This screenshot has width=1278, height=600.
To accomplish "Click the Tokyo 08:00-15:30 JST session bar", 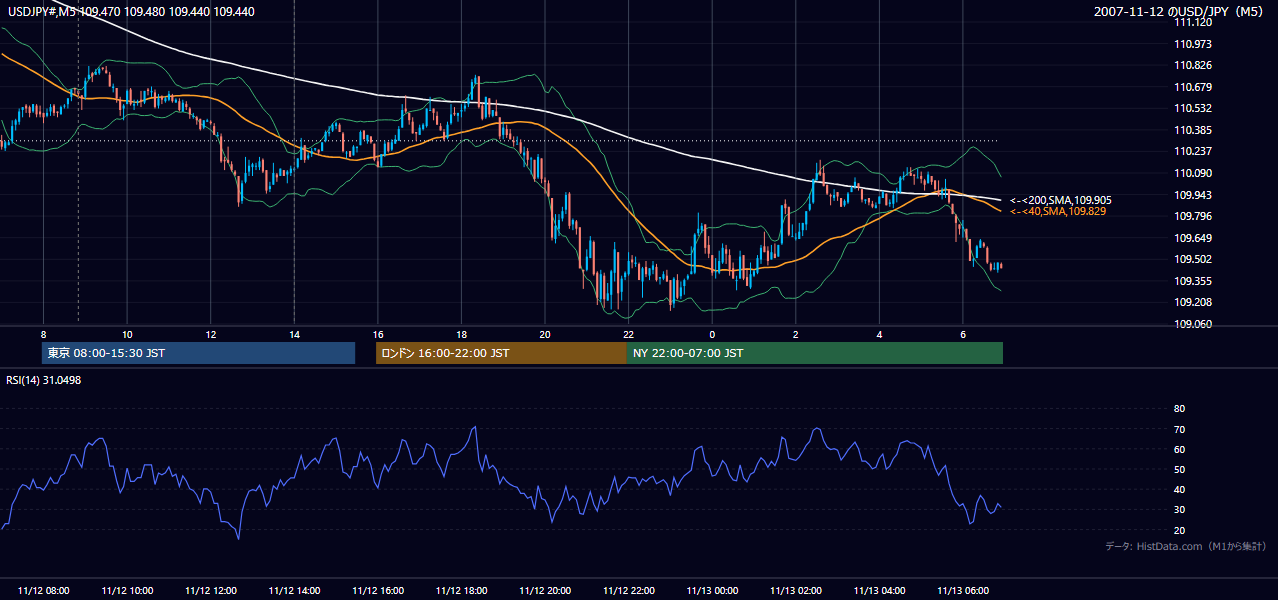I will (199, 353).
